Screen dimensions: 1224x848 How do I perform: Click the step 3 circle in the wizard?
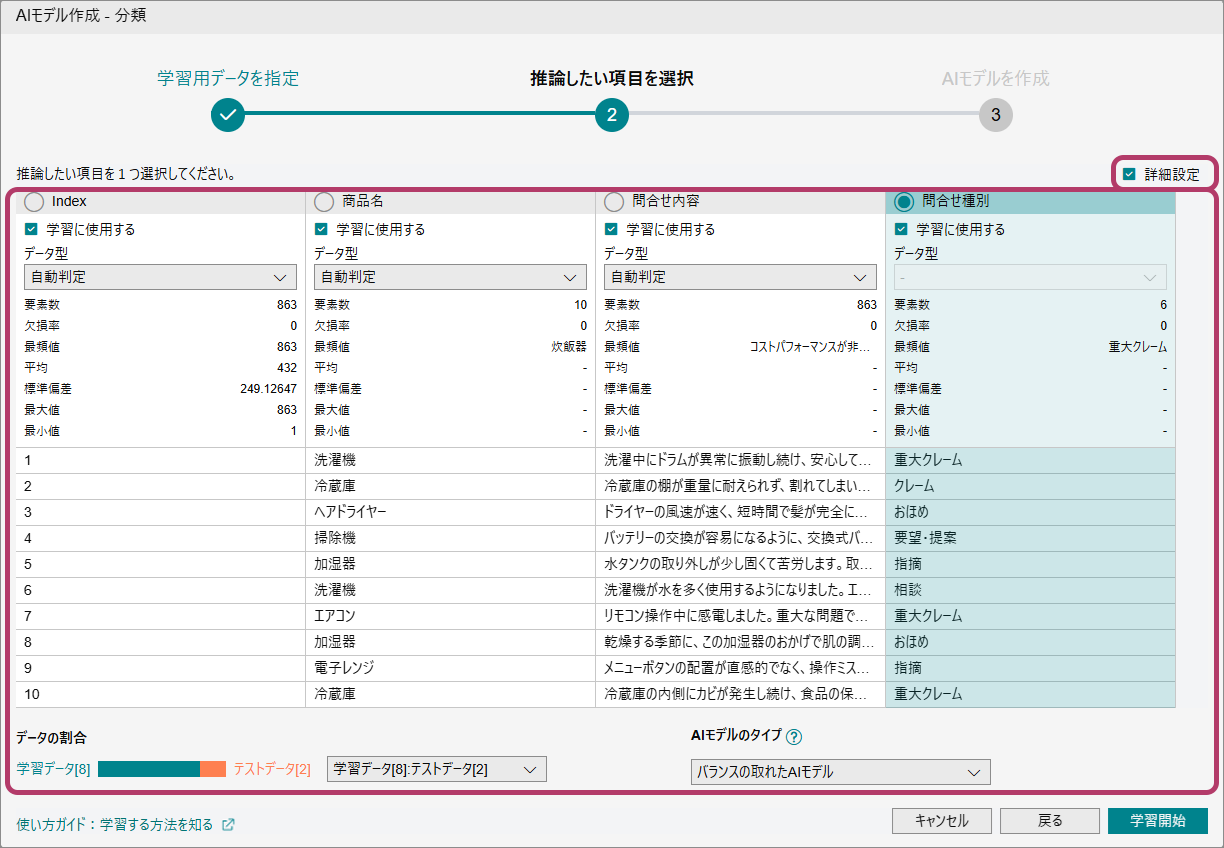click(996, 114)
